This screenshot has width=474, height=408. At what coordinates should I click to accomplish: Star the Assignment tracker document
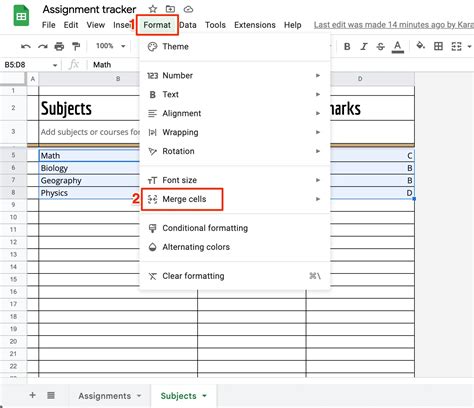pos(153,9)
